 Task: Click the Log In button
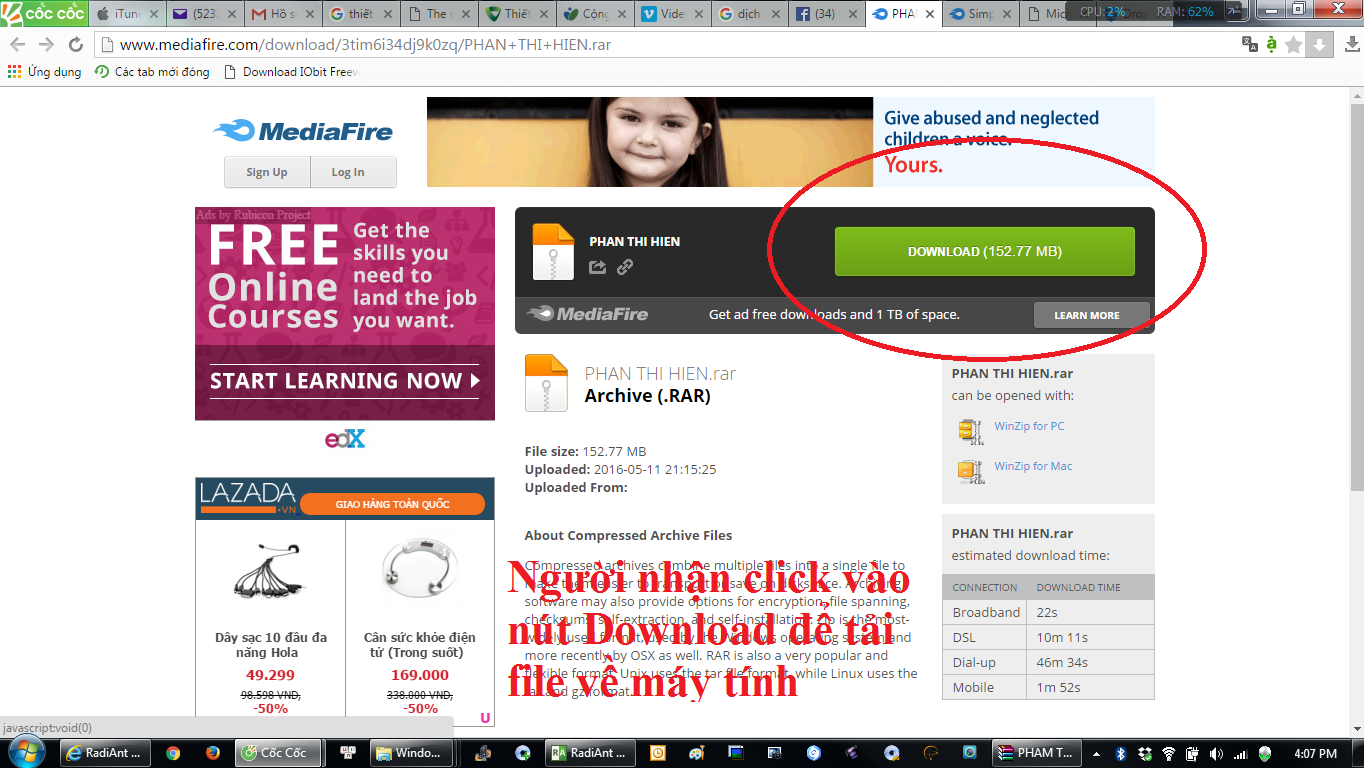[353, 172]
